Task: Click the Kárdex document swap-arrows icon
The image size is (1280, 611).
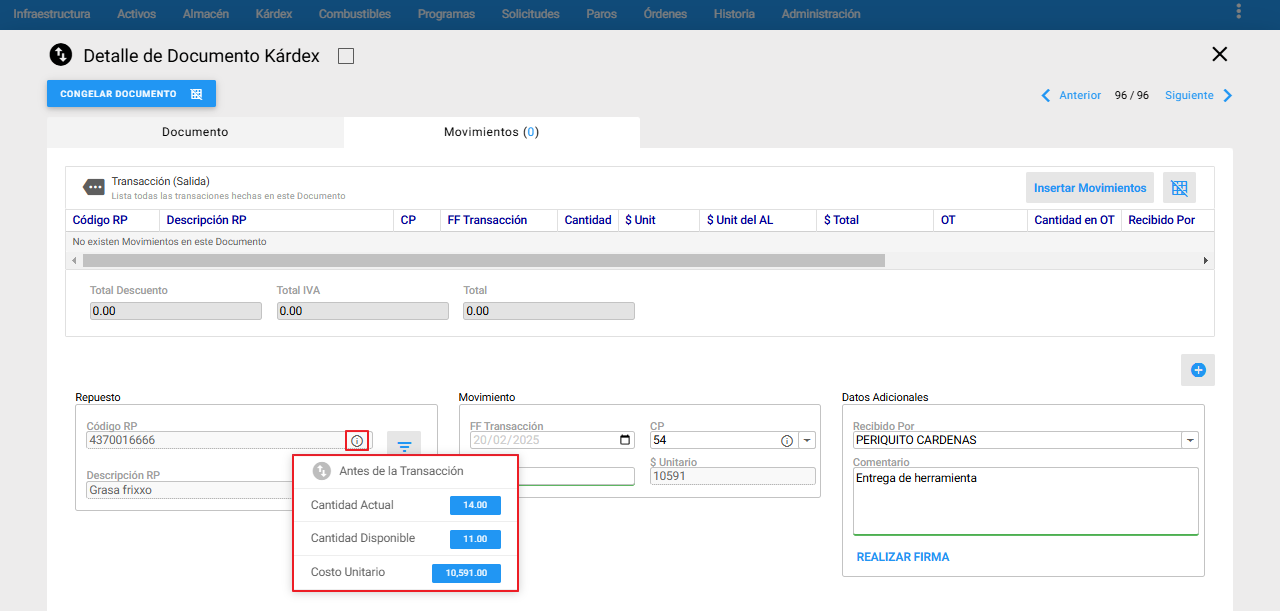Action: (61, 55)
